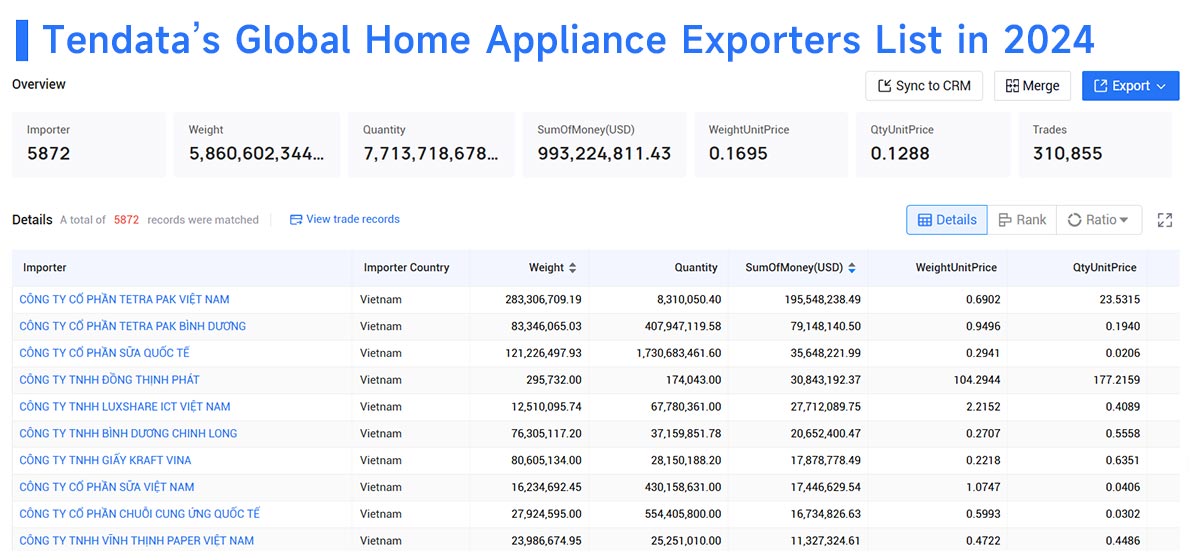Click the WeightUnitPrice card value 0.1695
The width and height of the screenshot is (1190, 560).
(738, 154)
